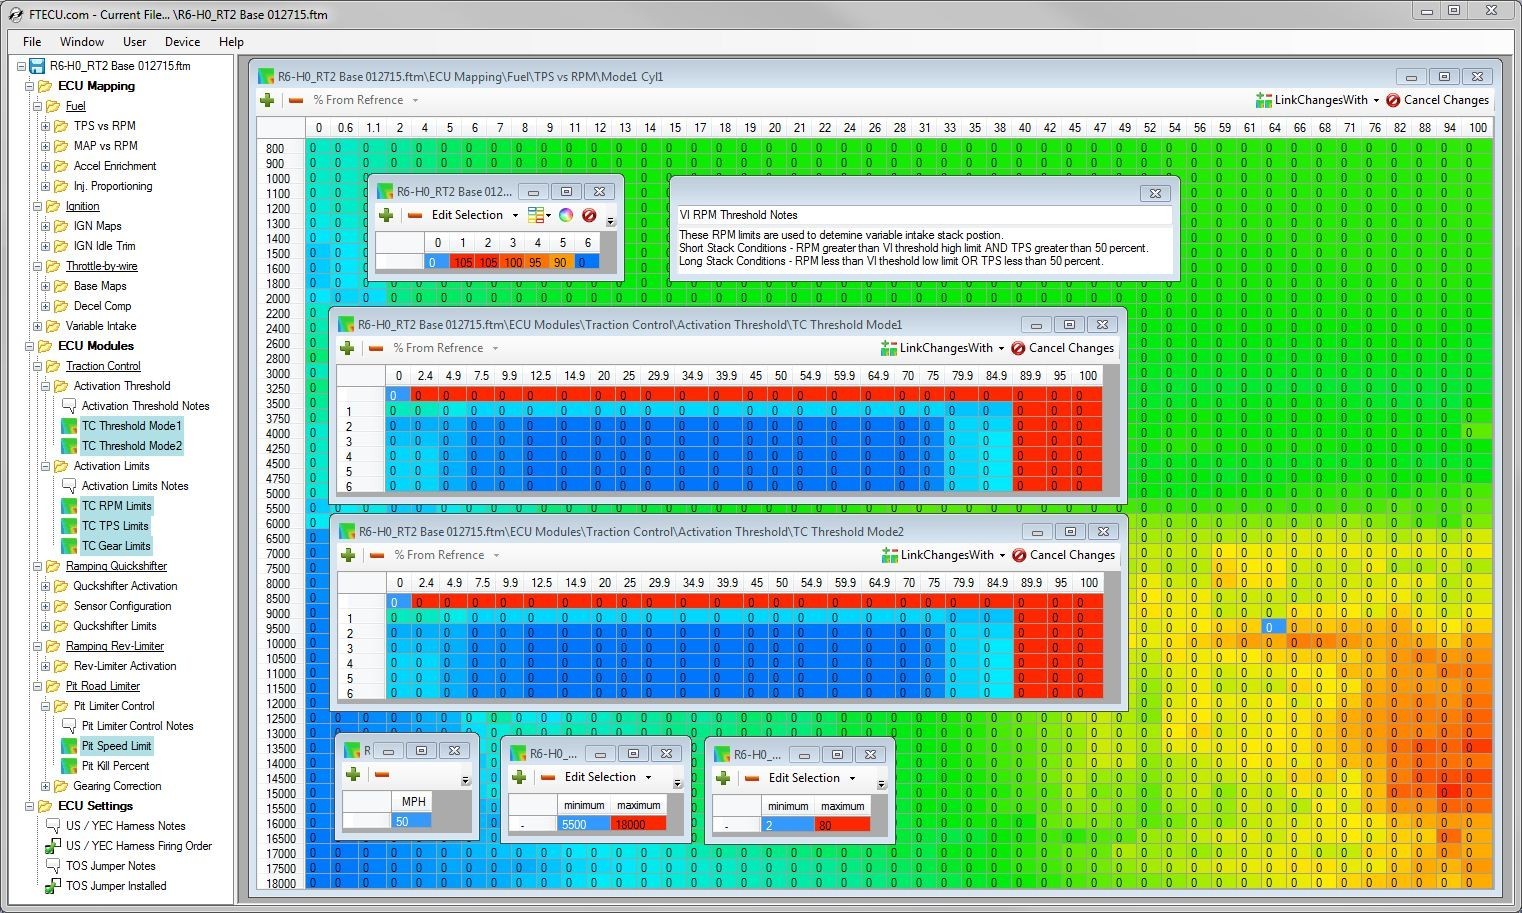Collapse the Traction Control tree node
Image resolution: width=1522 pixels, height=913 pixels.
[x=37, y=366]
